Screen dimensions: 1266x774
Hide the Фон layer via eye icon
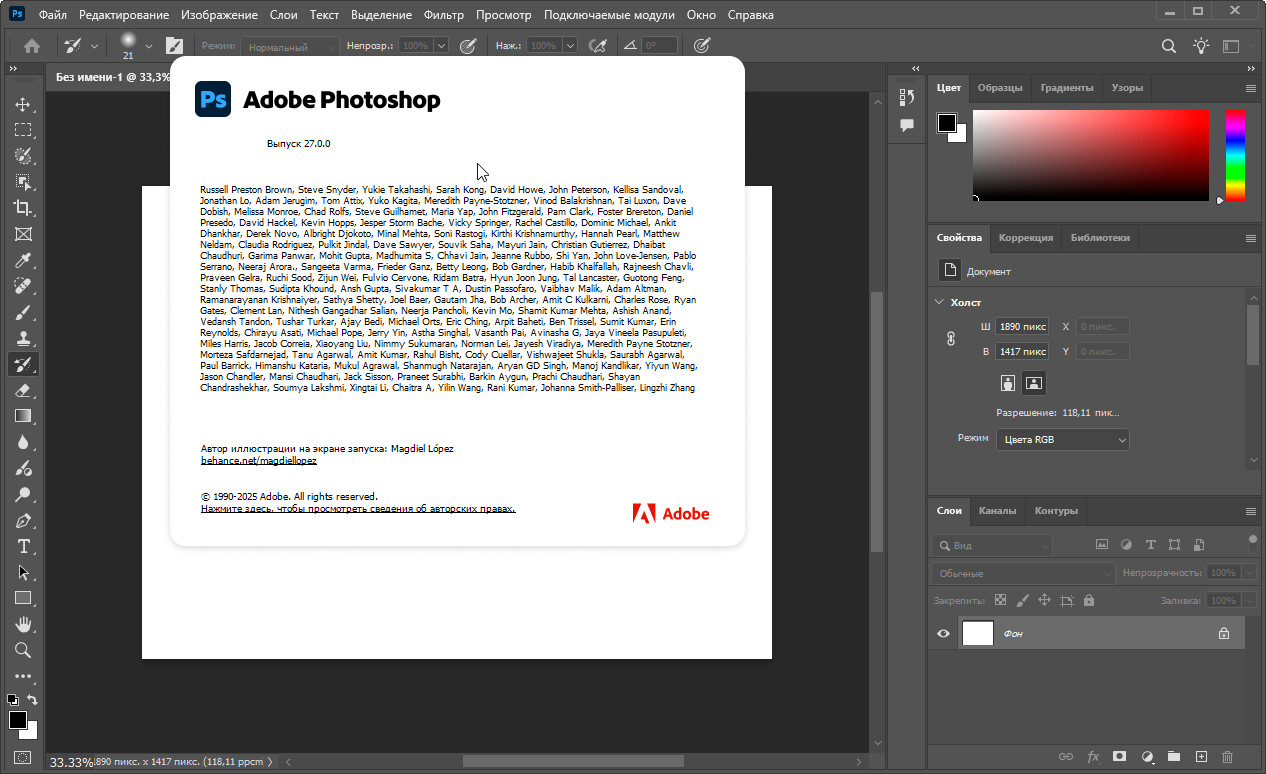[943, 633]
